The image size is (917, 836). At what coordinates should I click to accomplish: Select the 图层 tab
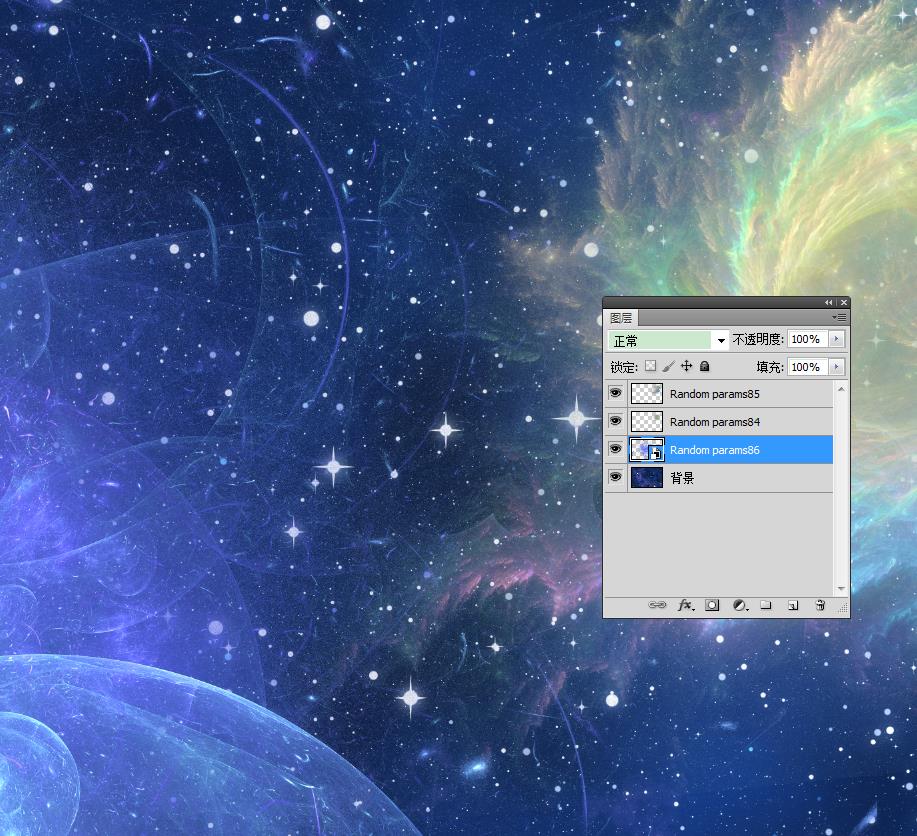click(x=621, y=318)
